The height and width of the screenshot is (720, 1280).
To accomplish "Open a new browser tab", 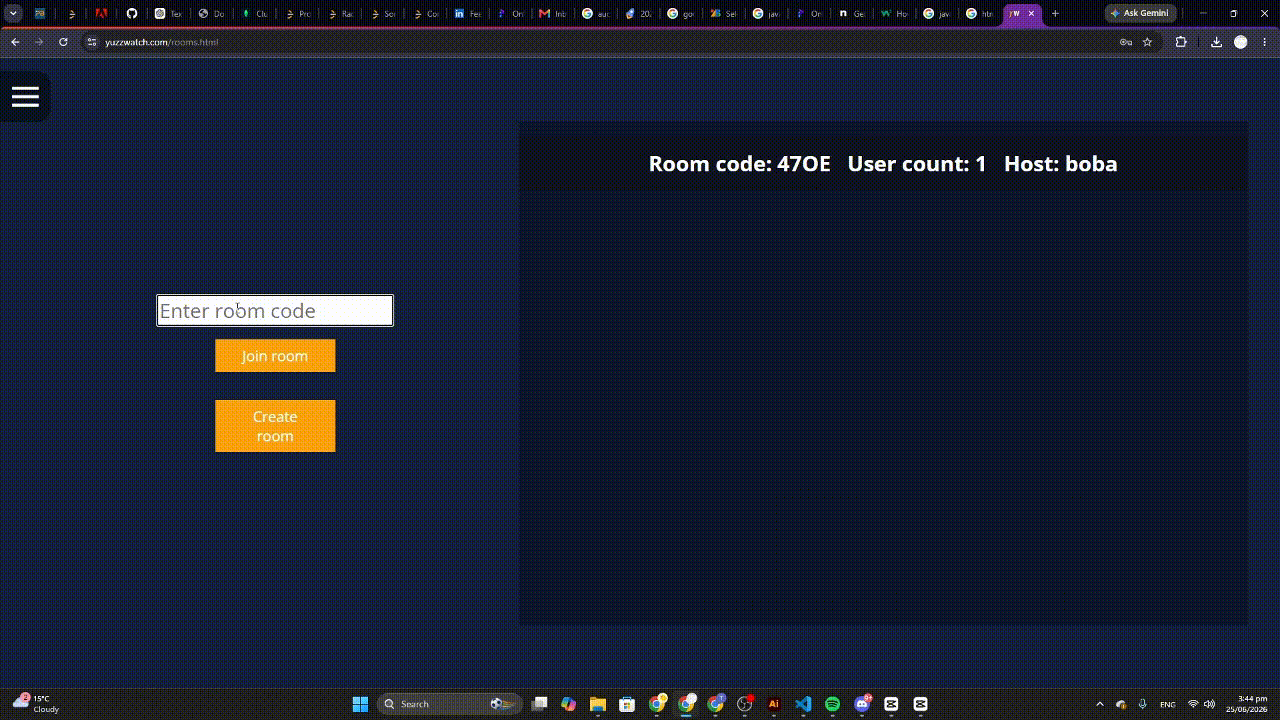I will coord(1055,13).
